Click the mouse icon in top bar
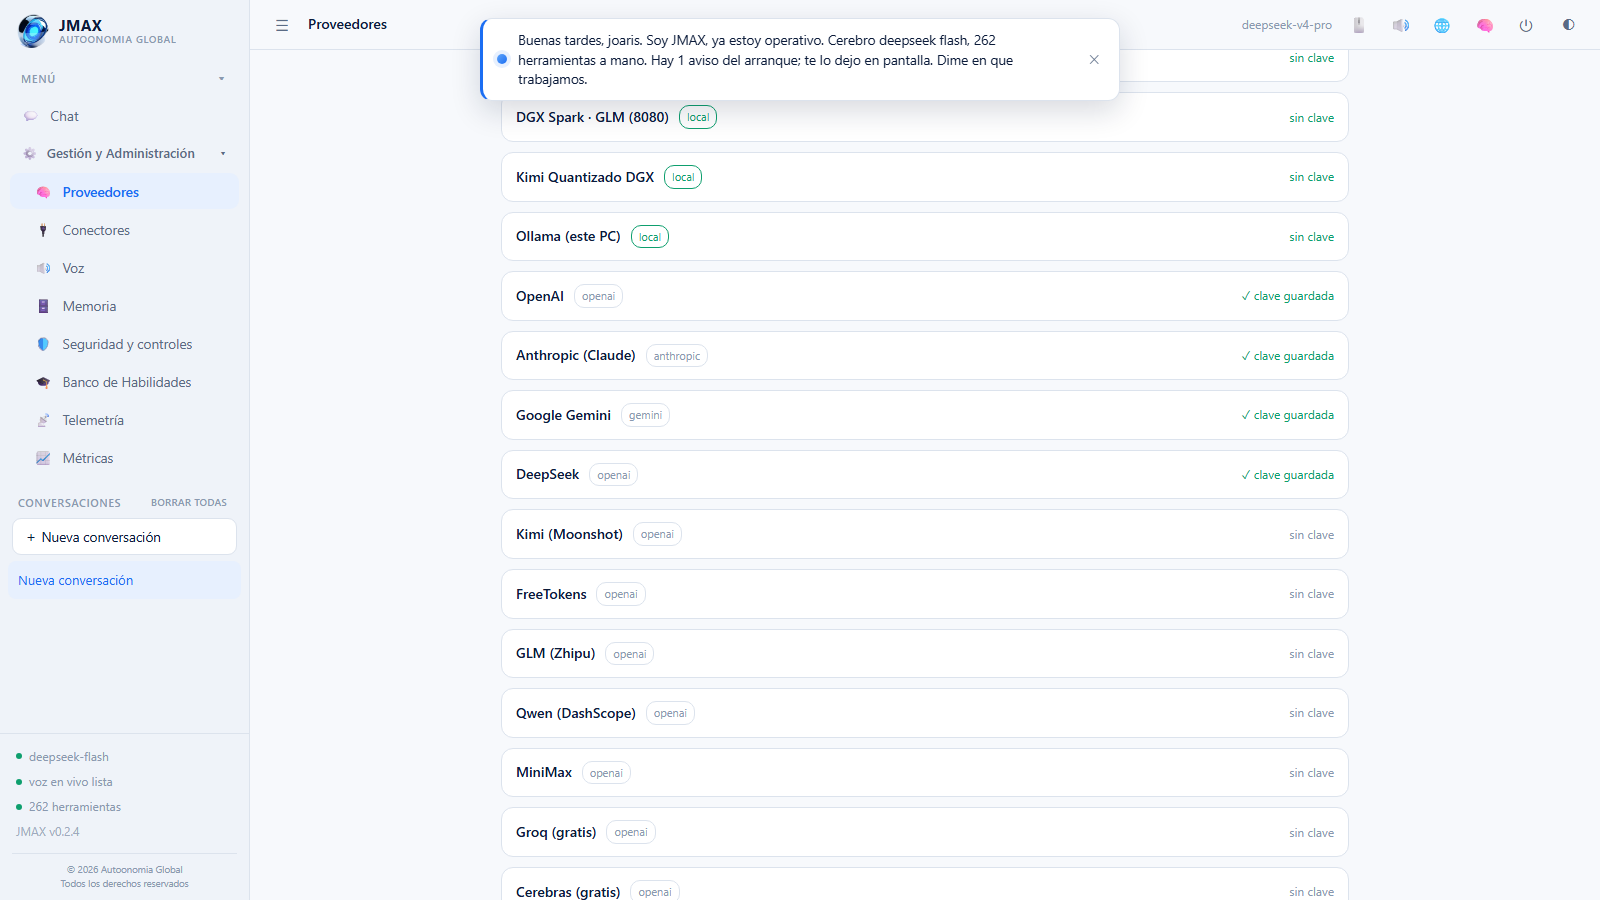 (1359, 25)
